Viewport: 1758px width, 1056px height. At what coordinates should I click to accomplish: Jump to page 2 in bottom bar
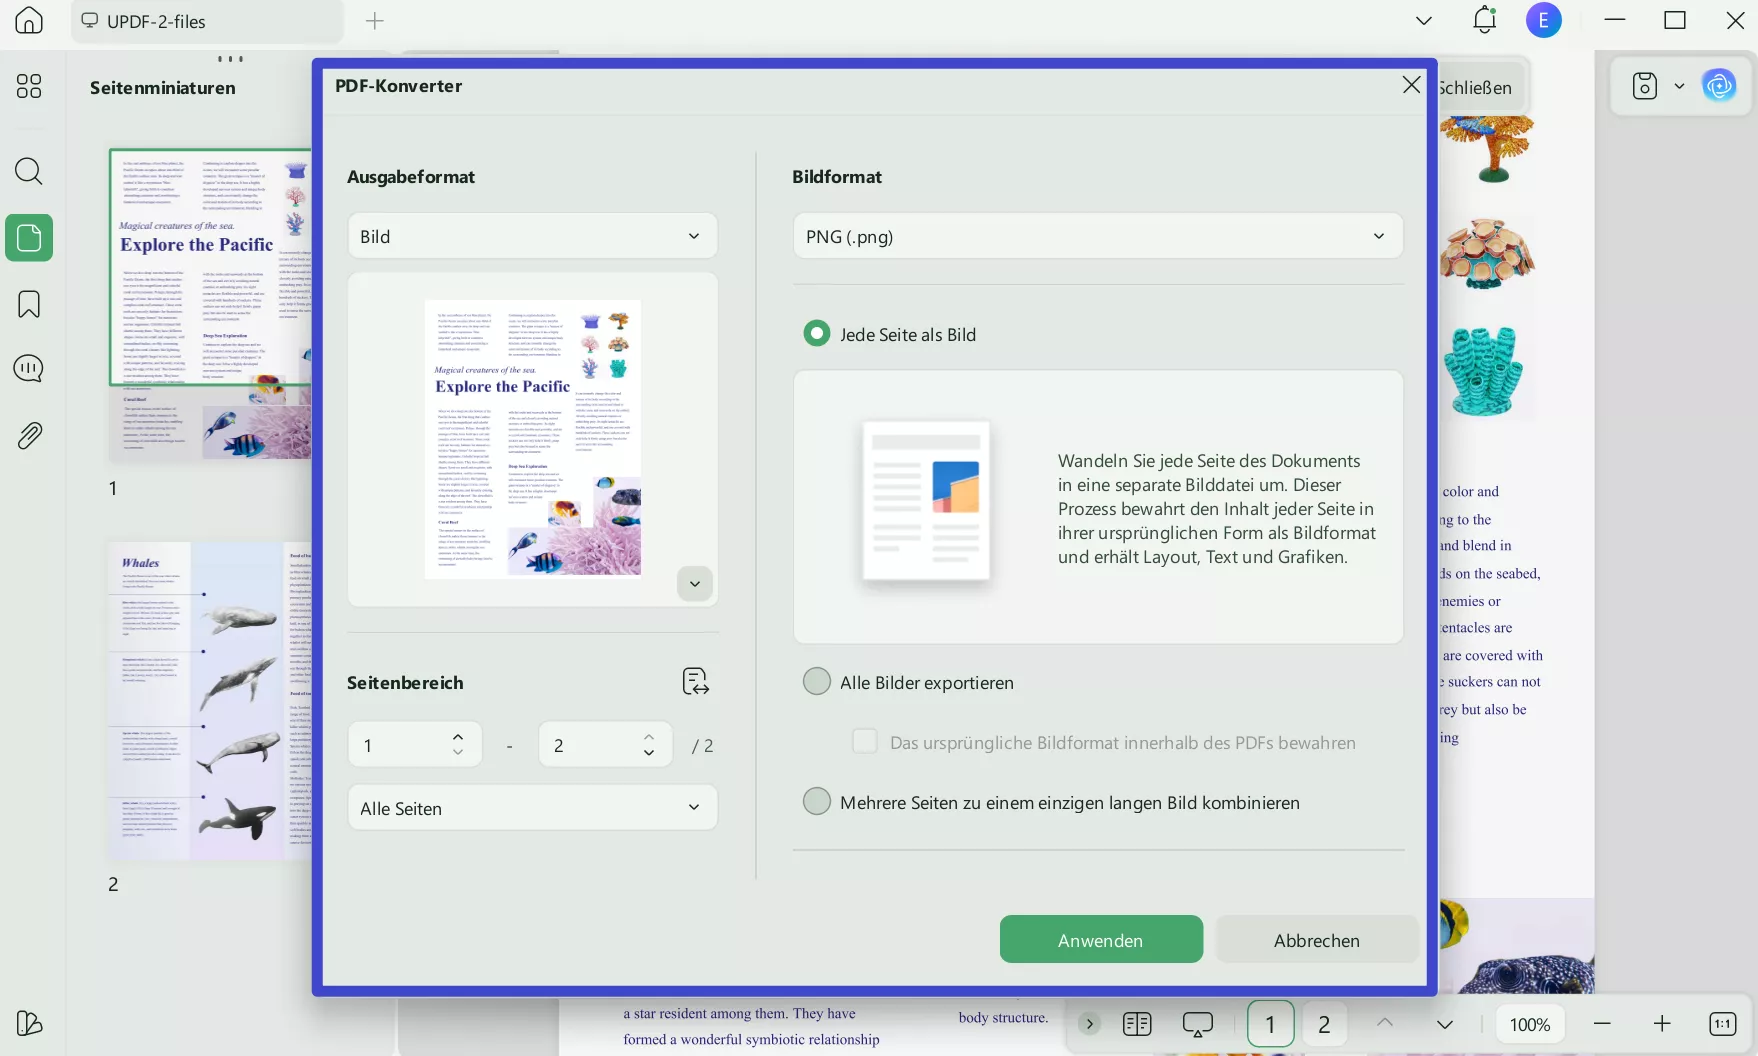(1325, 1024)
